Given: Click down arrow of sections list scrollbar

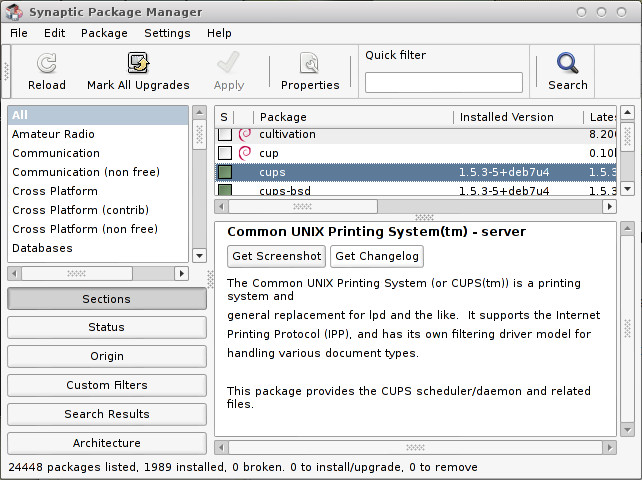Looking at the screenshot, I should 199,256.
